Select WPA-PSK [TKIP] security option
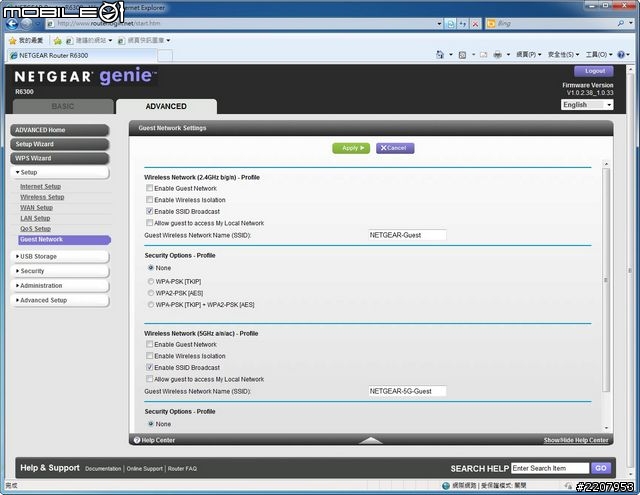This screenshot has width=640, height=495. [151, 281]
